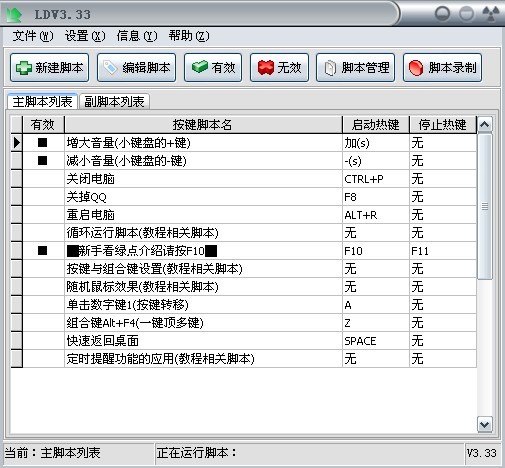Viewport: 505px width, 468px height.
Task: Click the 启动热键 column header
Action: point(376,125)
